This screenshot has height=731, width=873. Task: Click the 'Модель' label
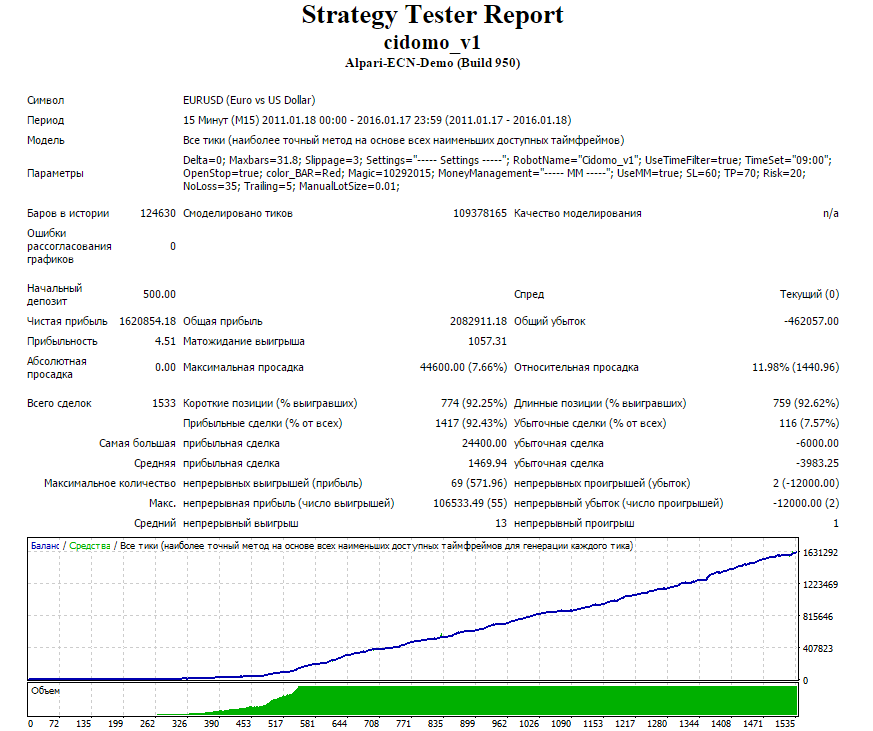point(46,140)
